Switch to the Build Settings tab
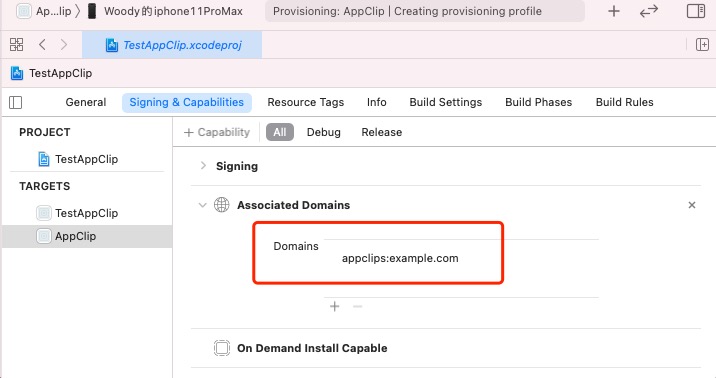Viewport: 716px width, 378px height. (446, 102)
